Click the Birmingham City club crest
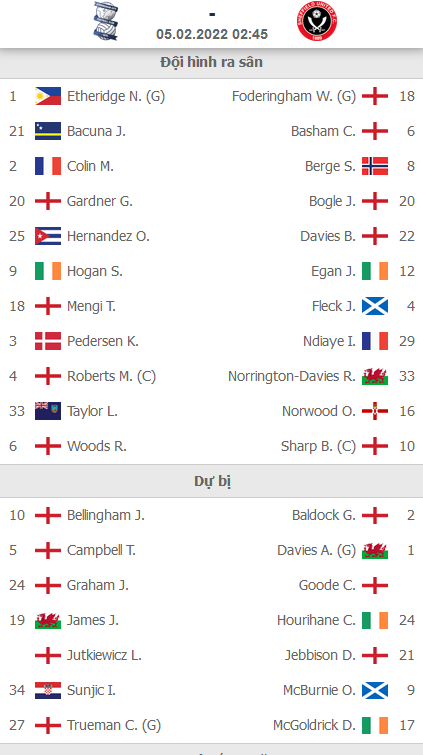The image size is (423, 755). point(106,21)
